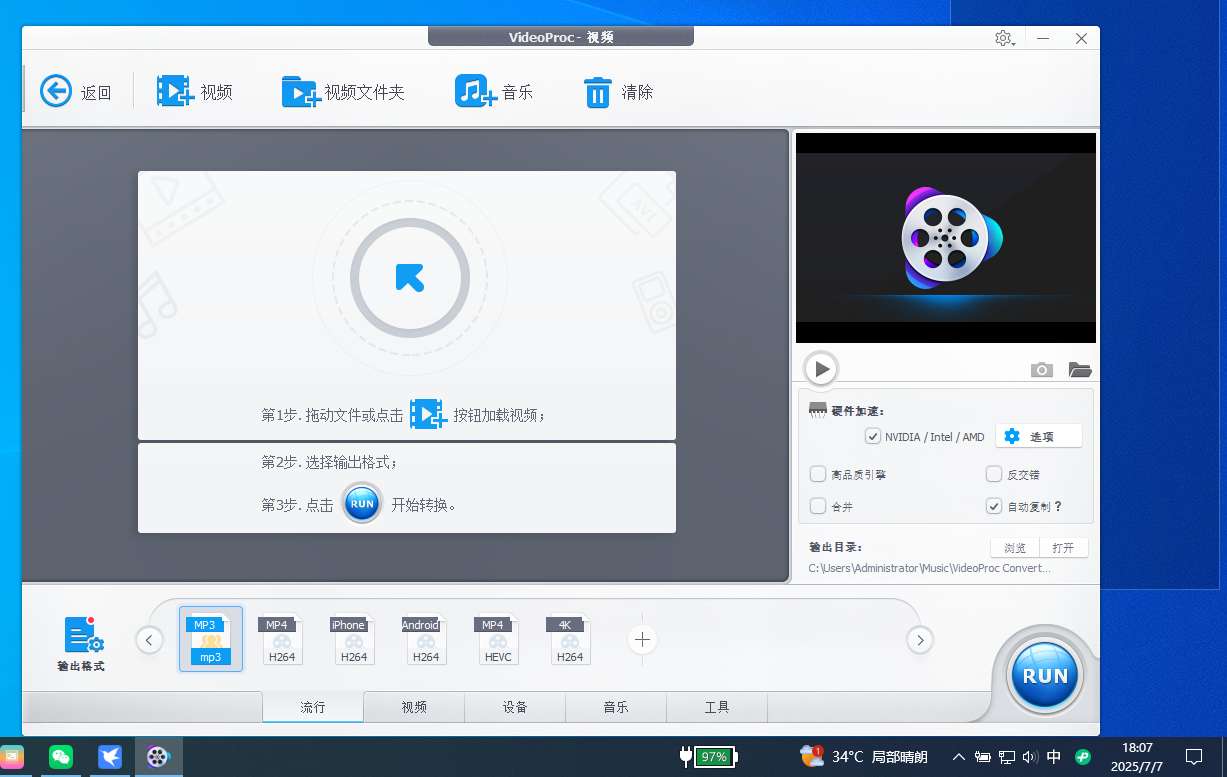Image resolution: width=1227 pixels, height=777 pixels.
Task: Click the preview video thumbnail
Action: click(946, 238)
